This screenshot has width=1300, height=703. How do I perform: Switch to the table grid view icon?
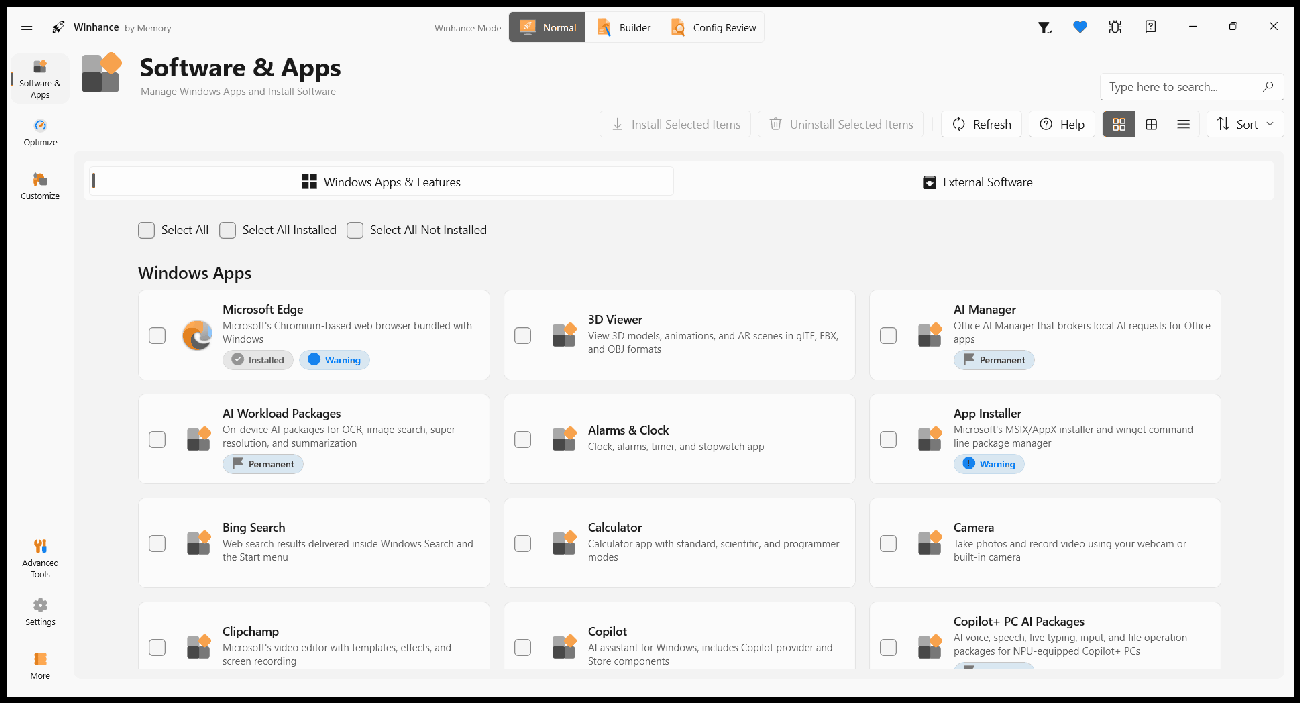tap(1152, 124)
